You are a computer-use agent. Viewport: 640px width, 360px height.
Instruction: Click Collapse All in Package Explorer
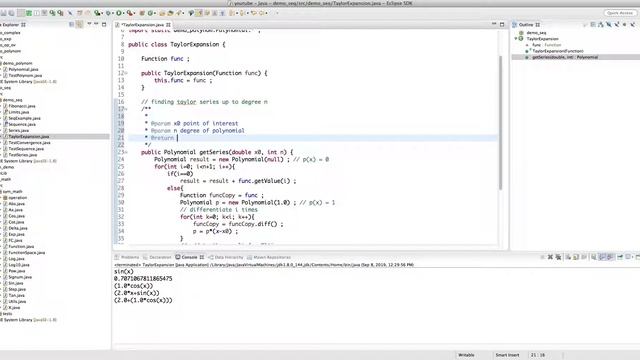pyautogui.click(x=72, y=24)
